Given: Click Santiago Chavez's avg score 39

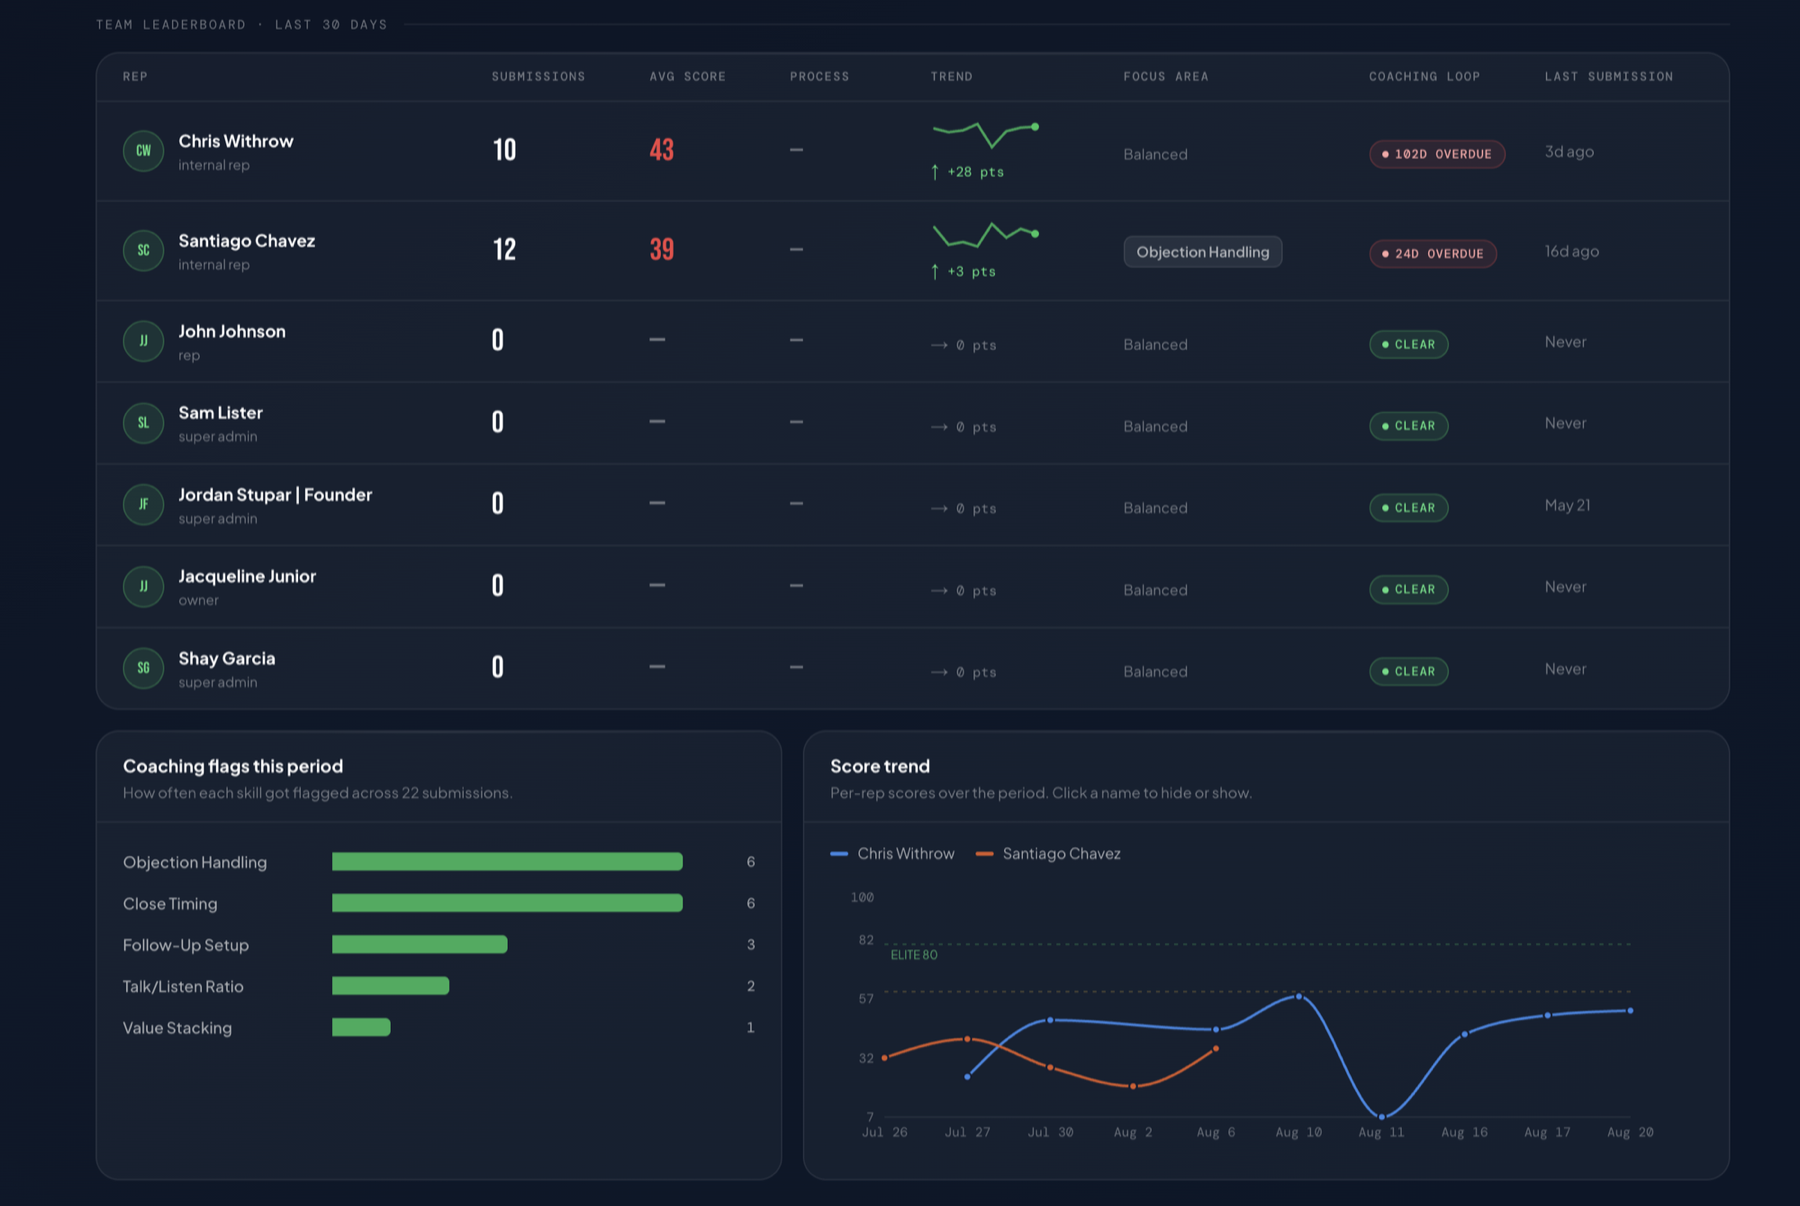Looking at the screenshot, I should (x=662, y=249).
